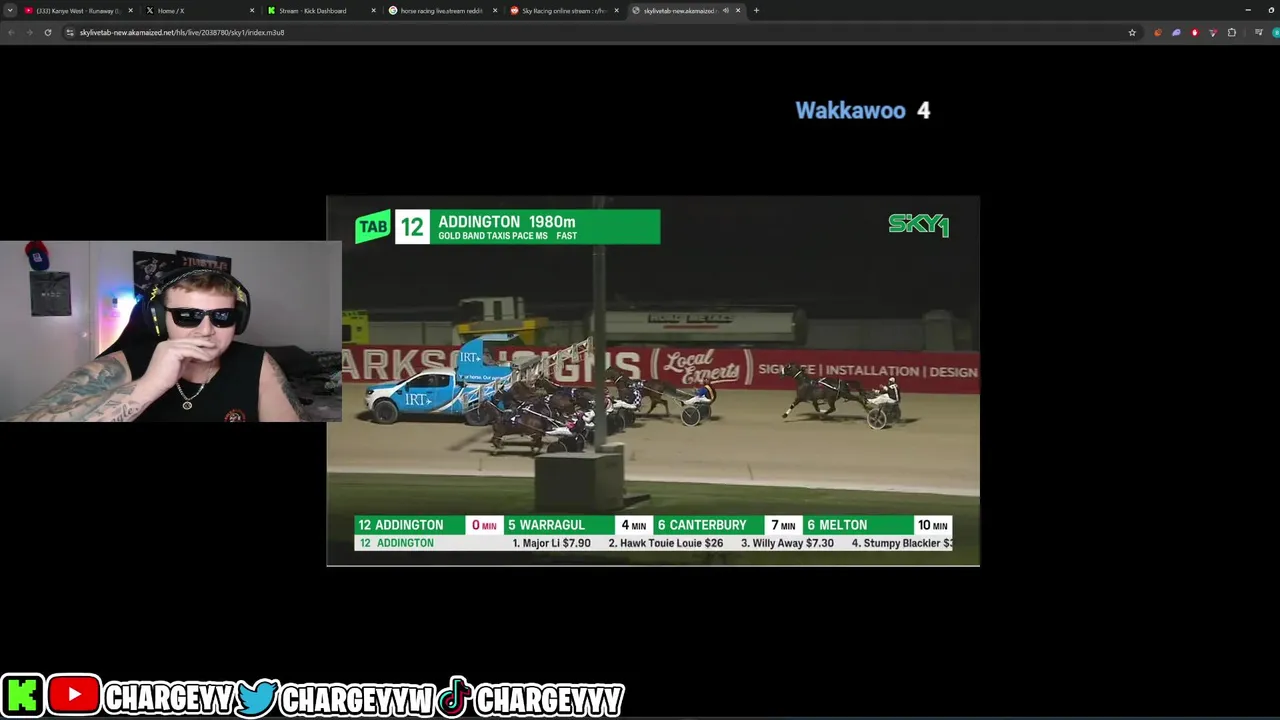Switch to the horse racing live stream reddit tab
Viewport: 1280px width, 720px height.
click(442, 10)
